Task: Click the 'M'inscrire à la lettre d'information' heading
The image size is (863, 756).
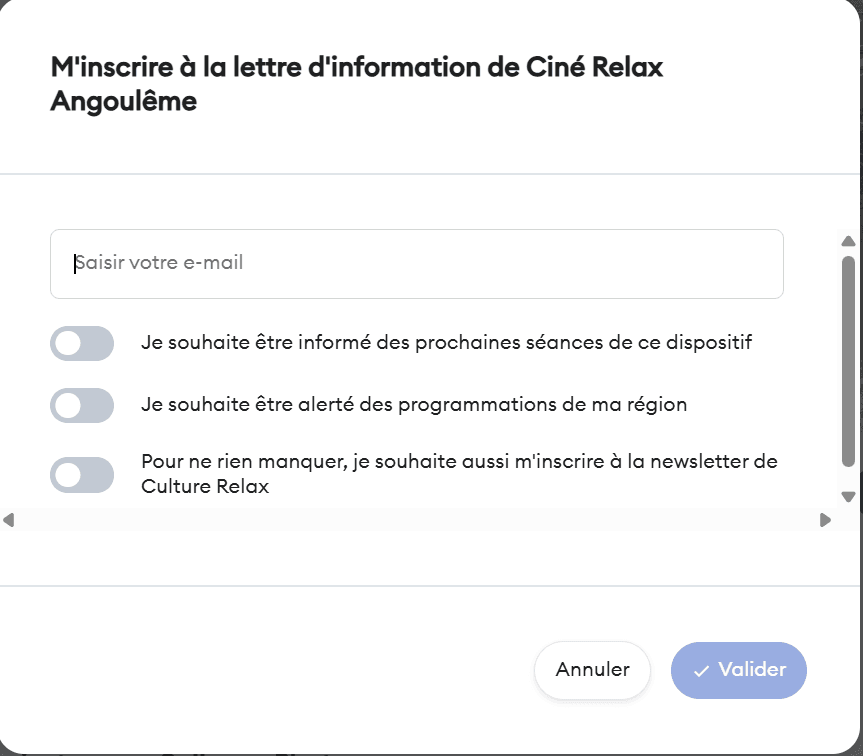Action: [356, 67]
